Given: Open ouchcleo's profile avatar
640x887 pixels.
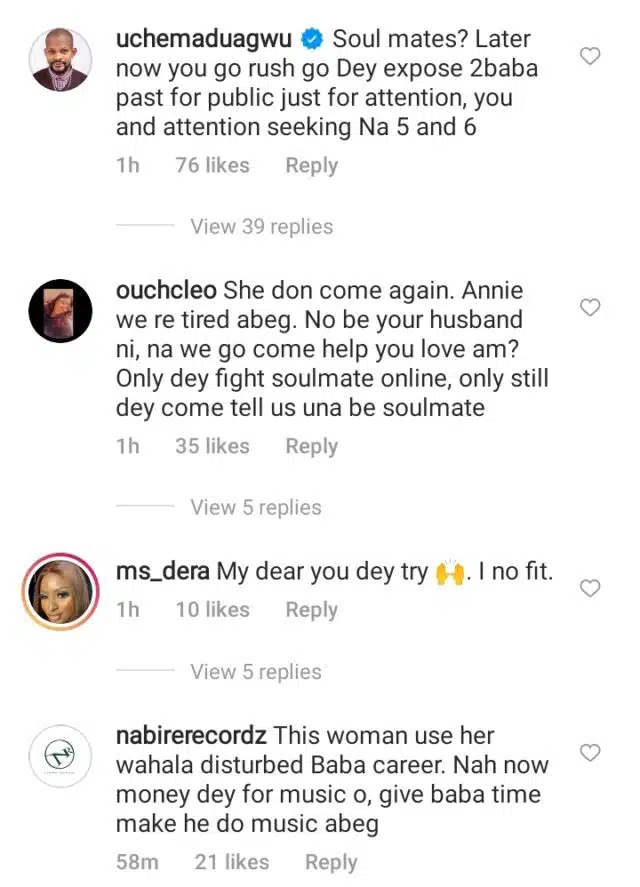Looking at the screenshot, I should pos(57,310).
